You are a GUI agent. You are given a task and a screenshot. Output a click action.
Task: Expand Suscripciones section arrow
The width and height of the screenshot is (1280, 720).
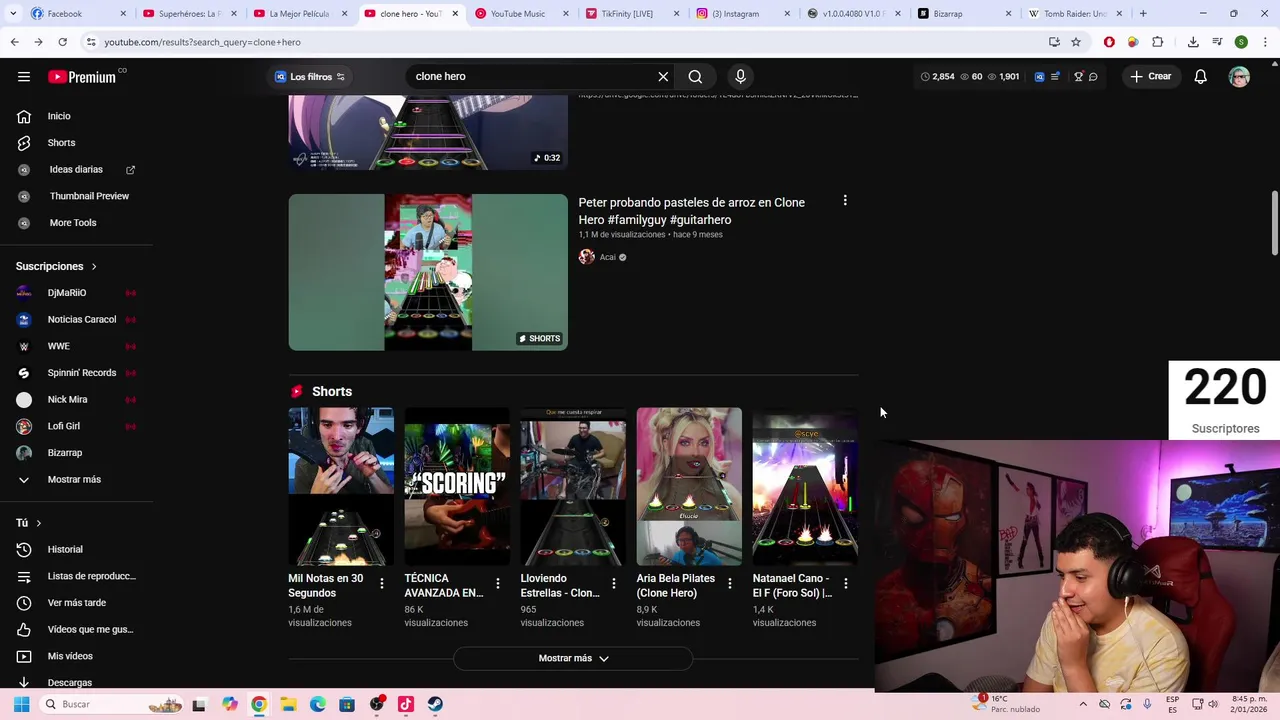tap(94, 267)
